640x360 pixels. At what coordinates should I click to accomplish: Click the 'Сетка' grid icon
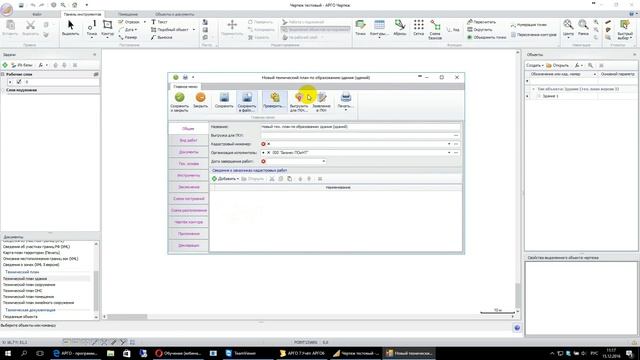coord(418,25)
